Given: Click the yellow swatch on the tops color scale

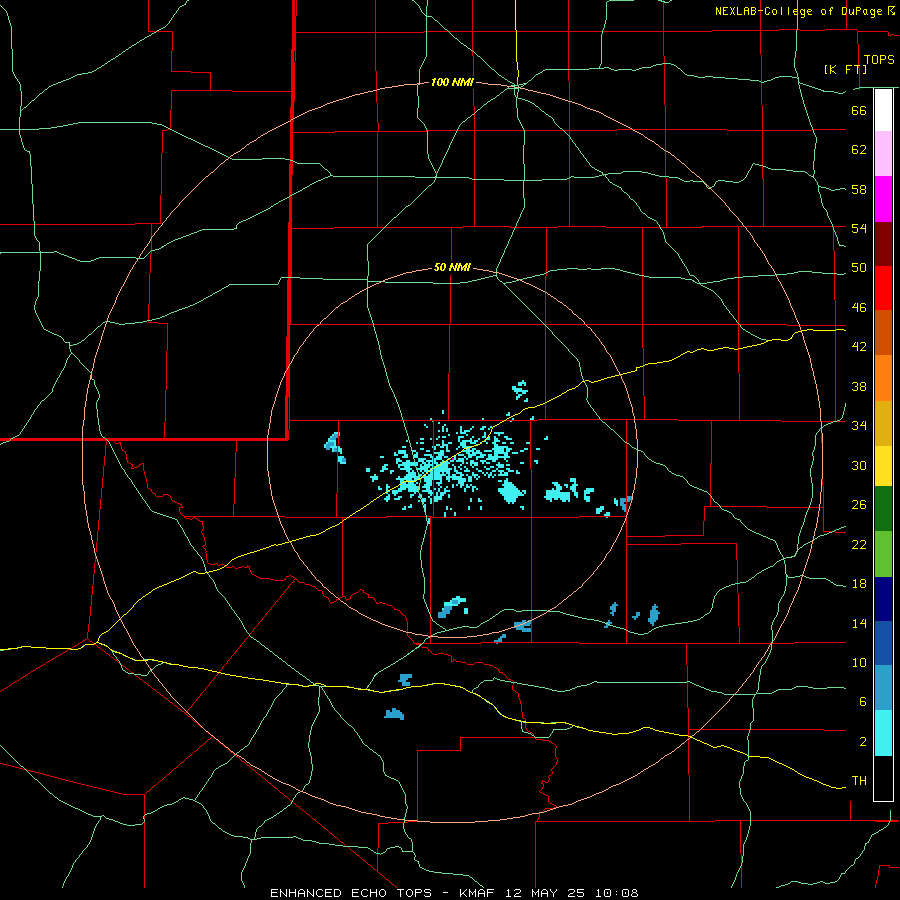Looking at the screenshot, I should [883, 466].
